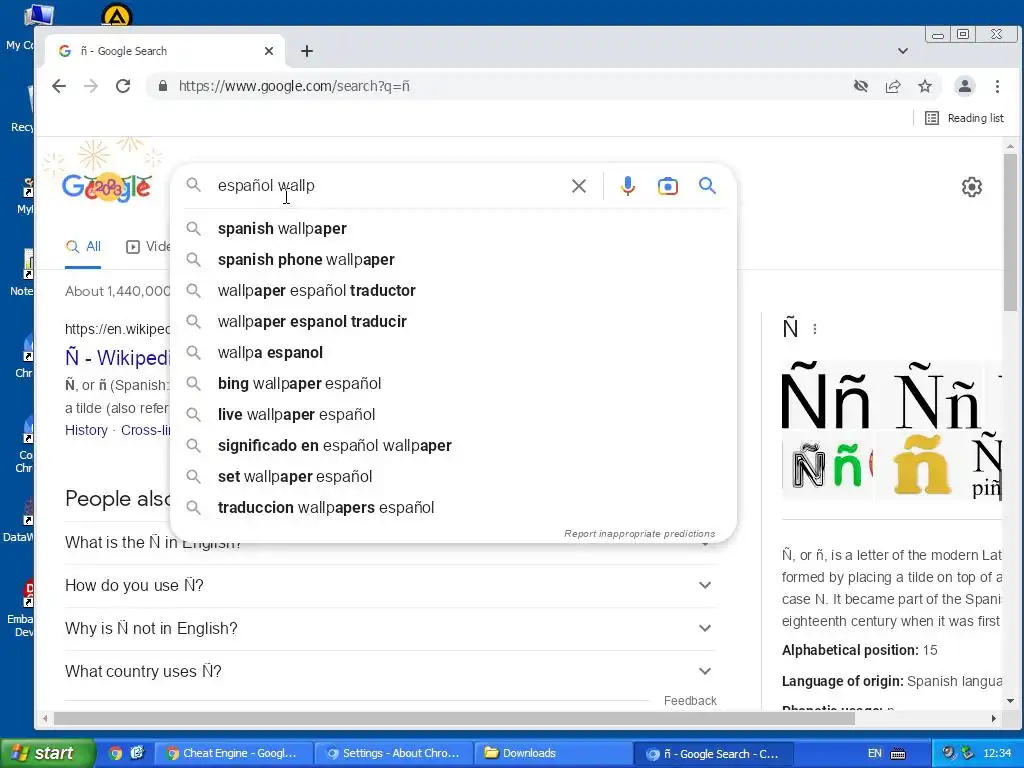Bookmark this tab with star
The width and height of the screenshot is (1024, 768).
(925, 86)
